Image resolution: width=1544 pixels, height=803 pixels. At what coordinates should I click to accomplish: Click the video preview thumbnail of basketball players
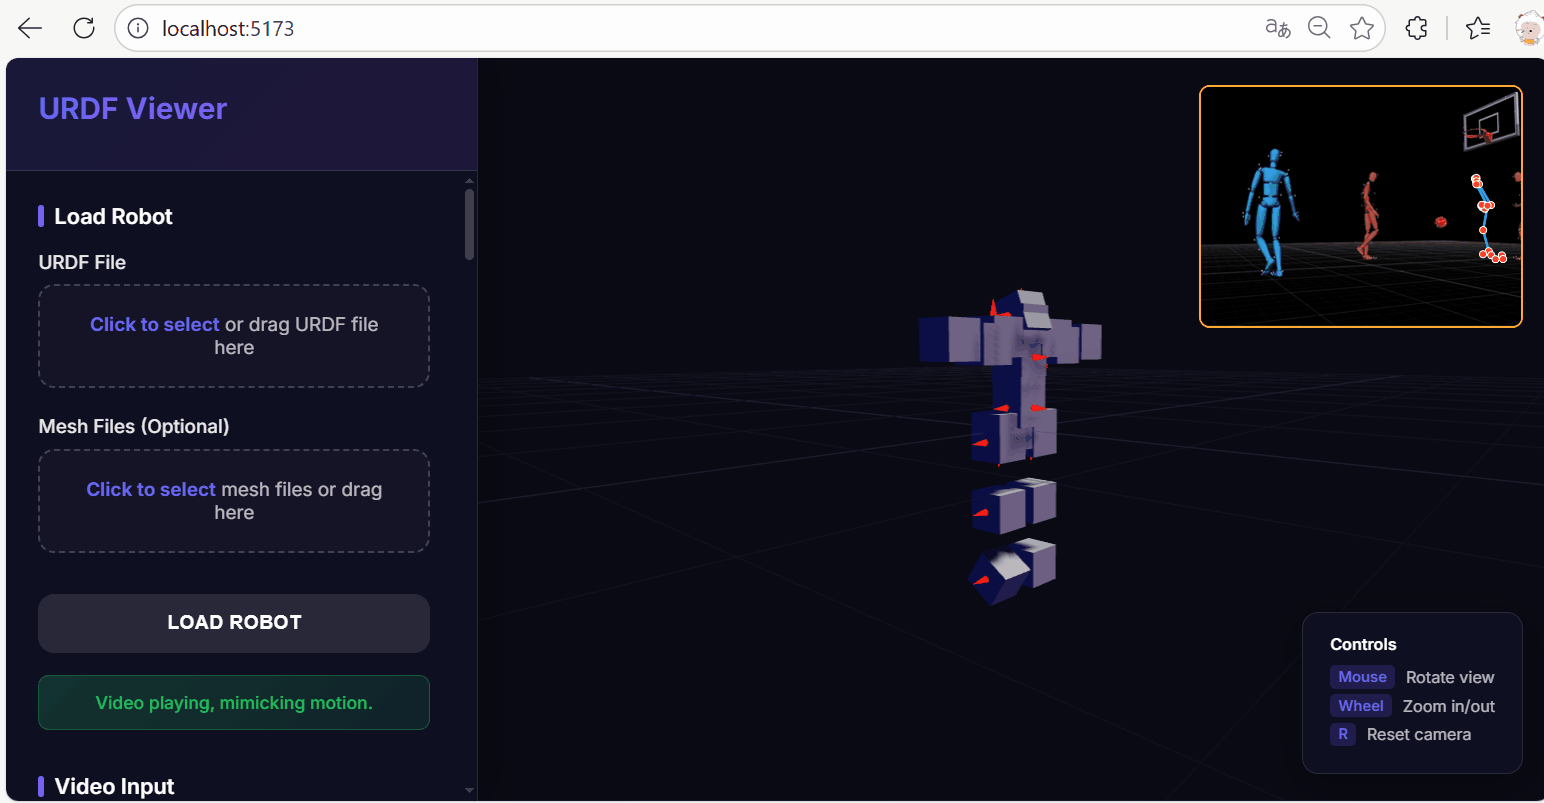(1360, 206)
